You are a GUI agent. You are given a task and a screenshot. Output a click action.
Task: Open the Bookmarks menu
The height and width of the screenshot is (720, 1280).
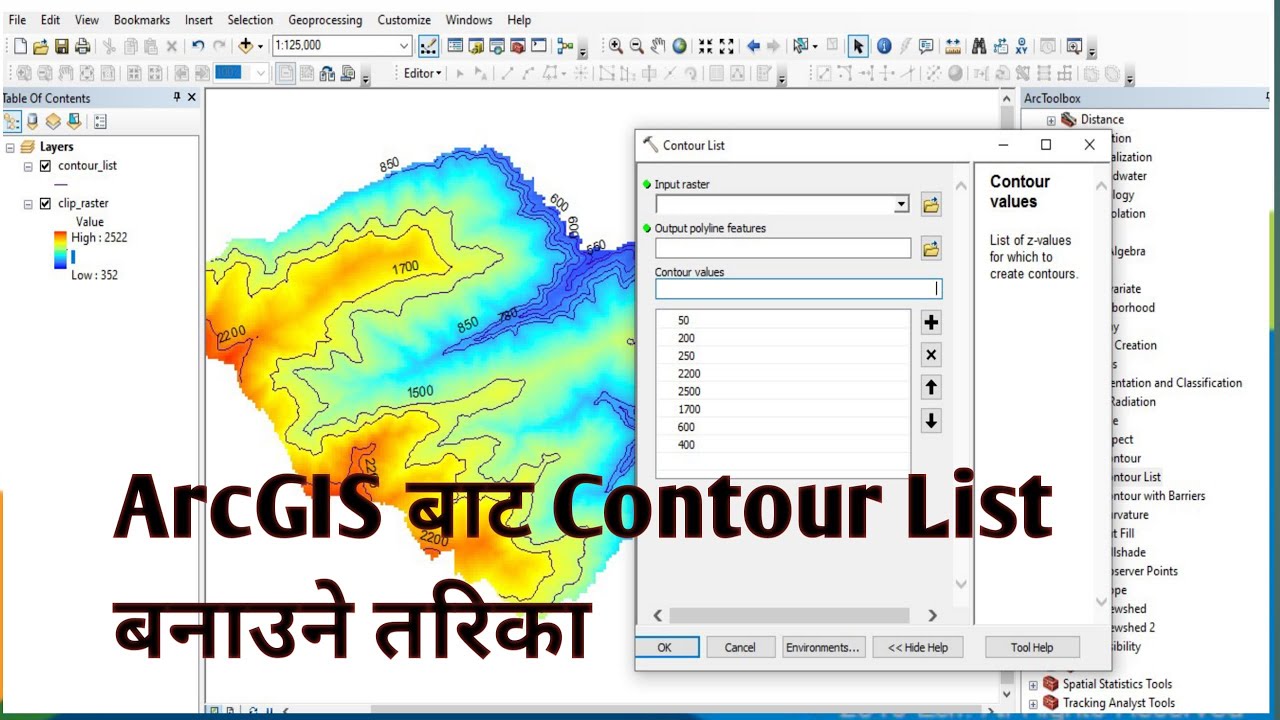(x=142, y=20)
